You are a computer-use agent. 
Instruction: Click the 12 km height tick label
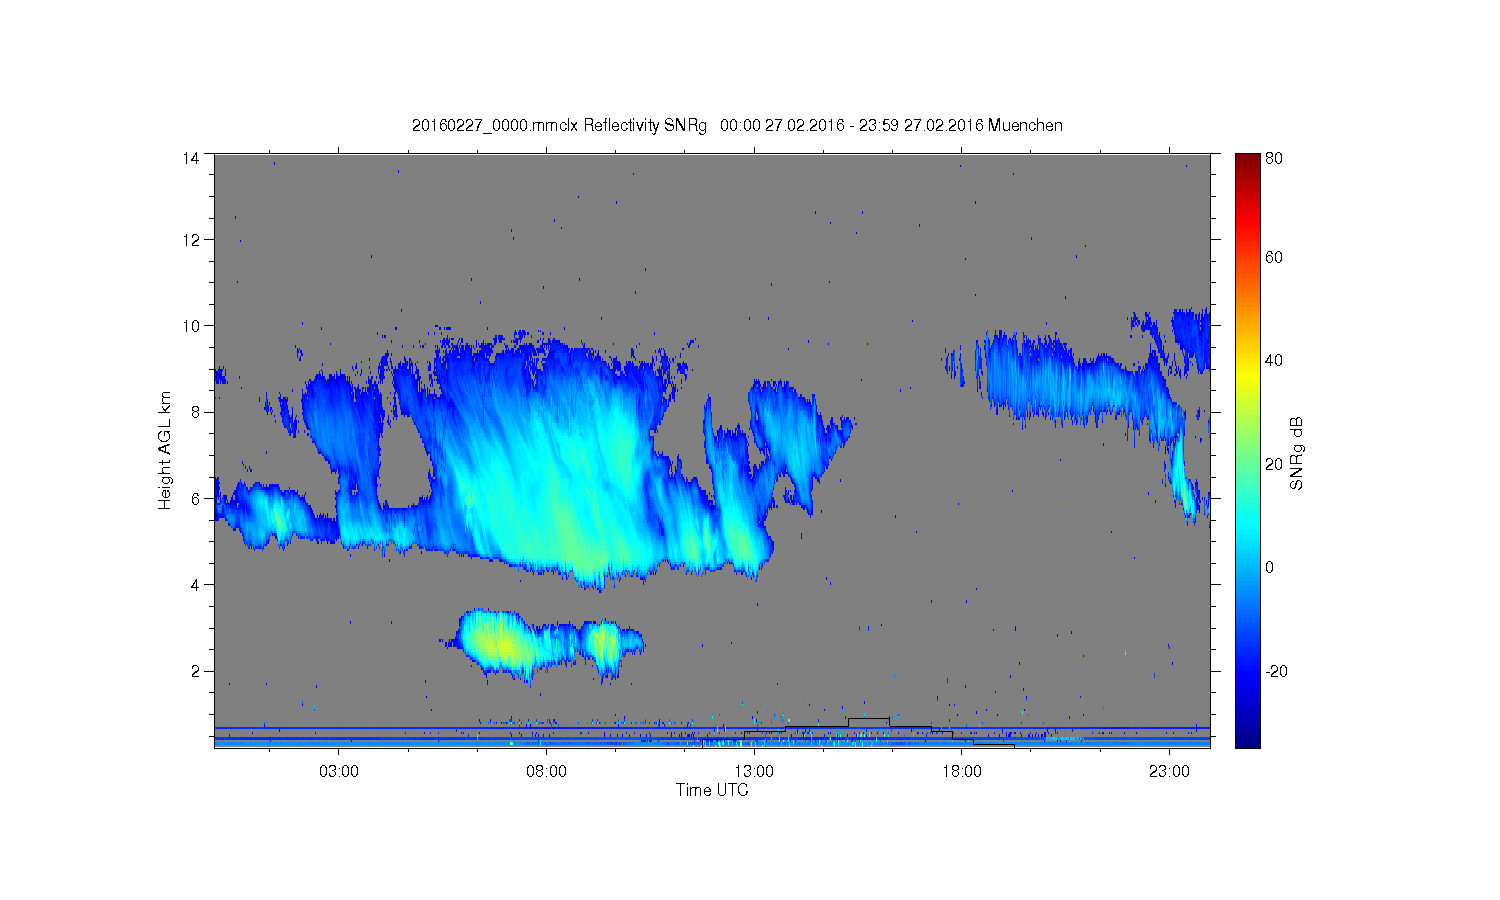pyautogui.click(x=191, y=240)
